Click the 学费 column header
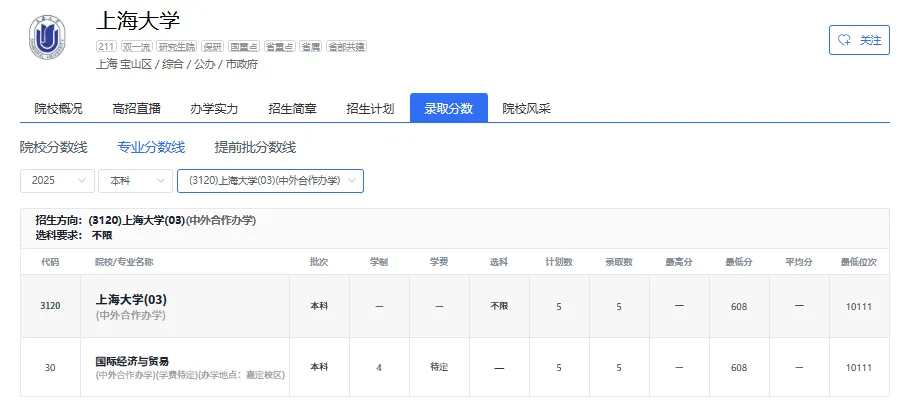Image resolution: width=921 pixels, height=411 pixels. pyautogui.click(x=439, y=262)
